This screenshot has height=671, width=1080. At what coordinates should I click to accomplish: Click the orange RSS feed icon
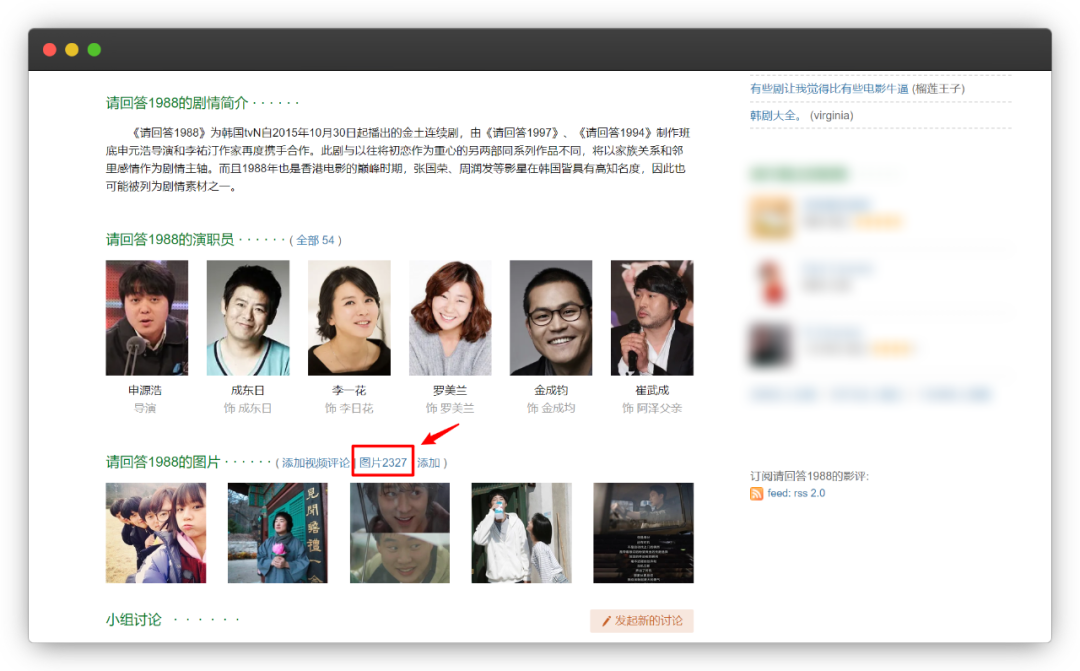[x=756, y=493]
